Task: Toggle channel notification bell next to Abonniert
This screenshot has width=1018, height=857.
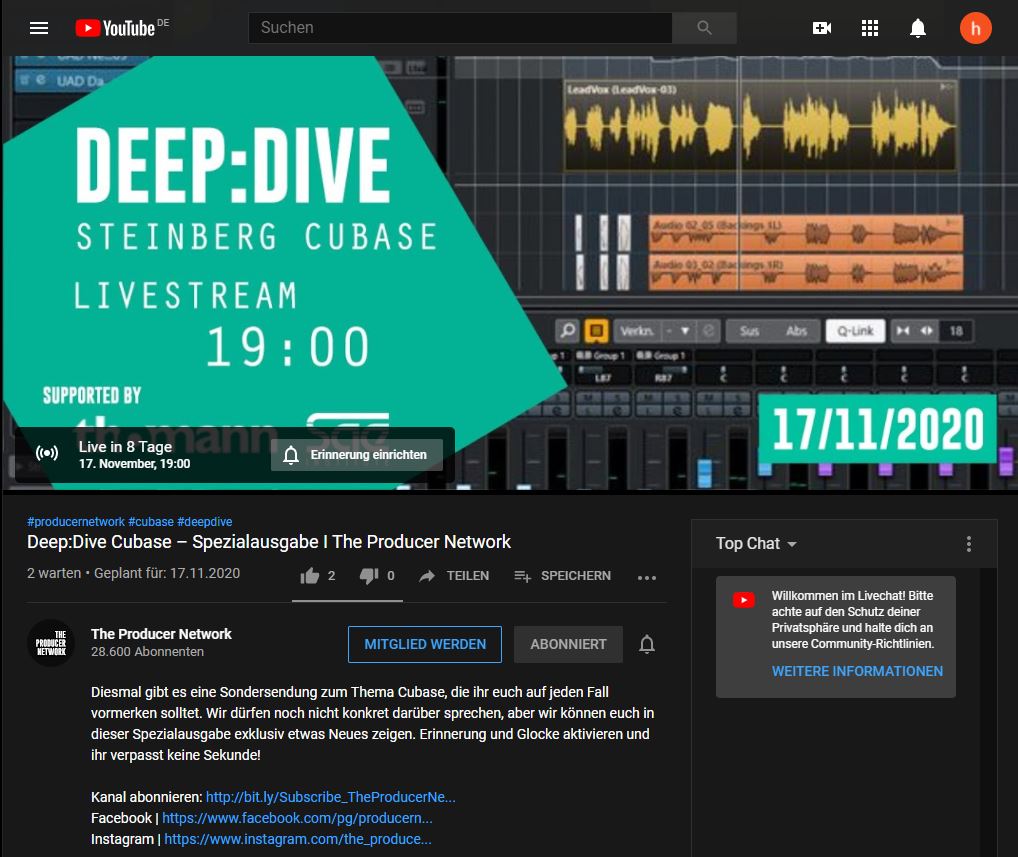Action: tap(647, 644)
